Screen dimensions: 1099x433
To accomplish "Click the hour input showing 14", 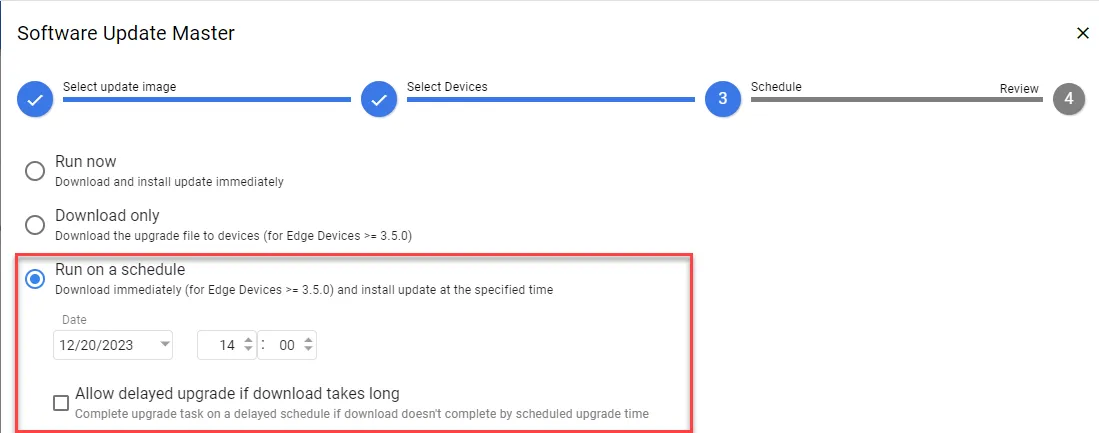I will point(226,345).
